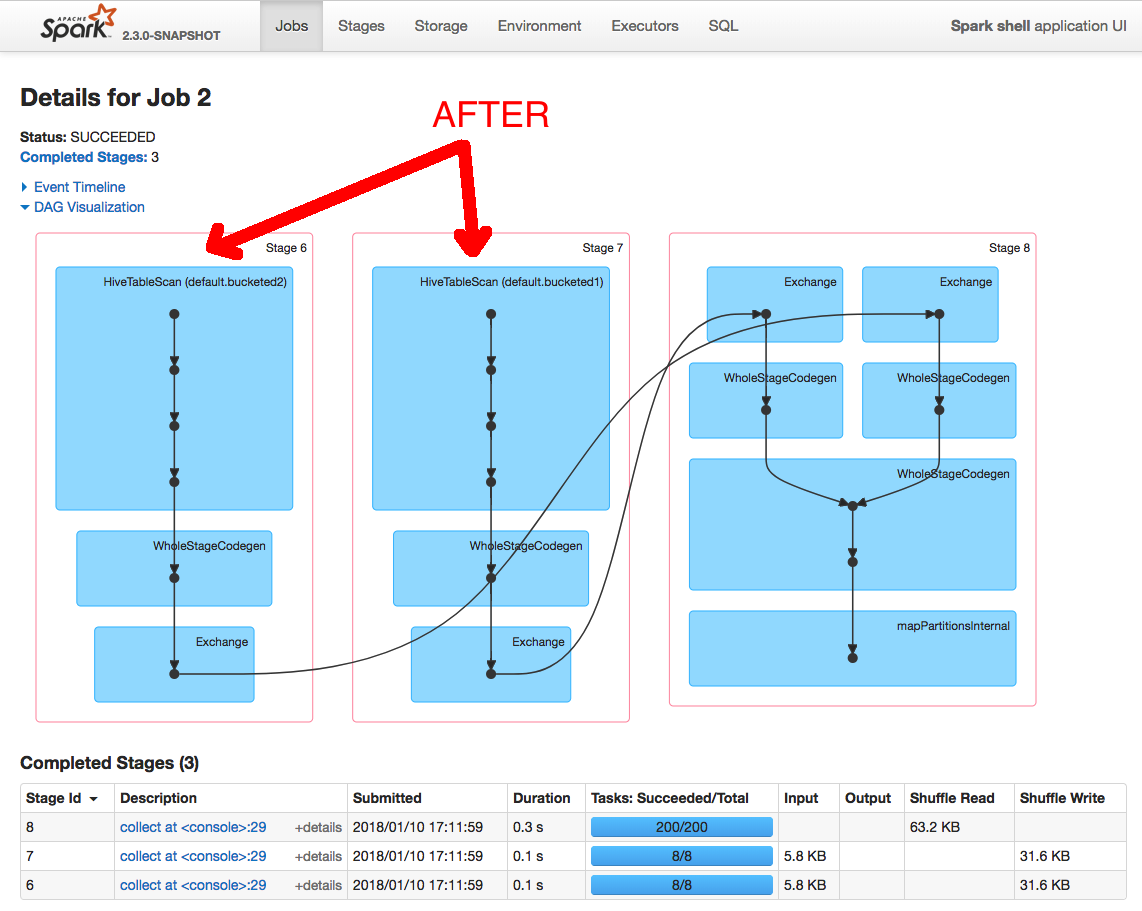
Task: Open stage 8 collect at <console>:29 link
Action: [193, 827]
